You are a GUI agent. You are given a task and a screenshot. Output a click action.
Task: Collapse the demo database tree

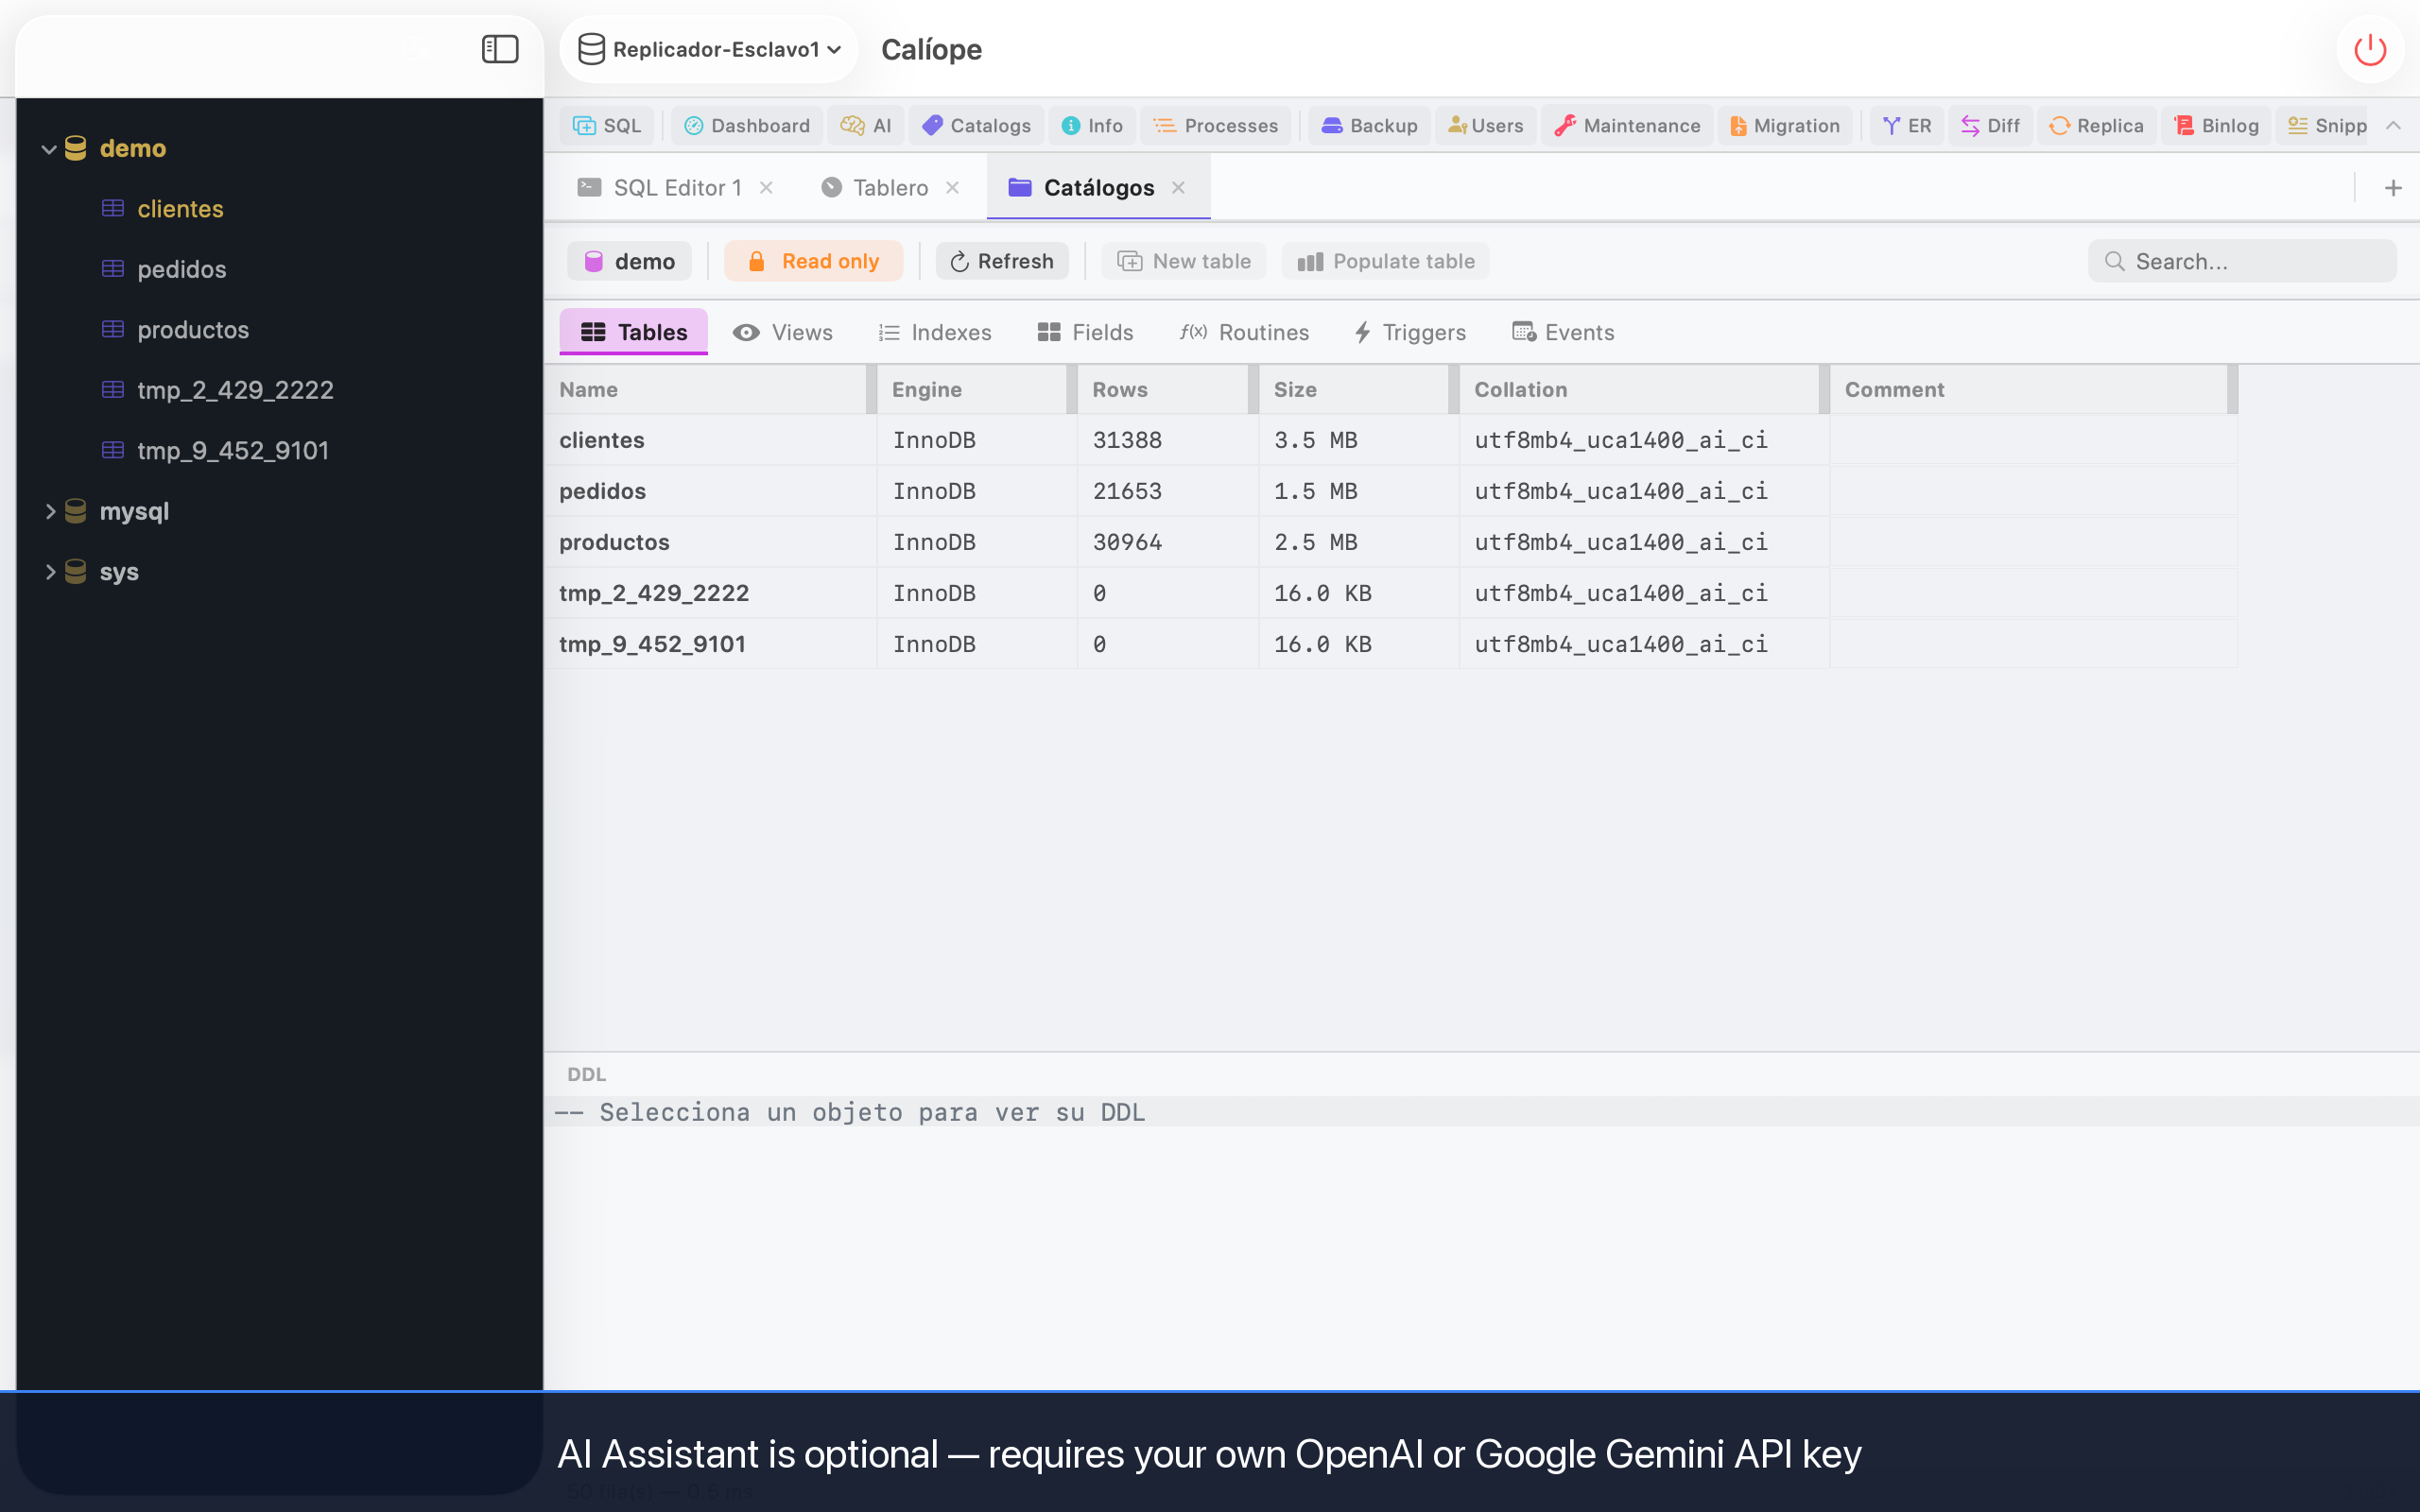[x=48, y=149]
